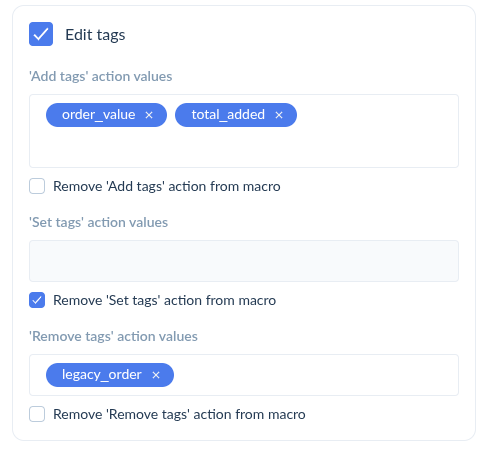Viewport: 488px width, 449px height.
Task: Enable Remove 'Add tags' action from macro
Action: (x=37, y=186)
